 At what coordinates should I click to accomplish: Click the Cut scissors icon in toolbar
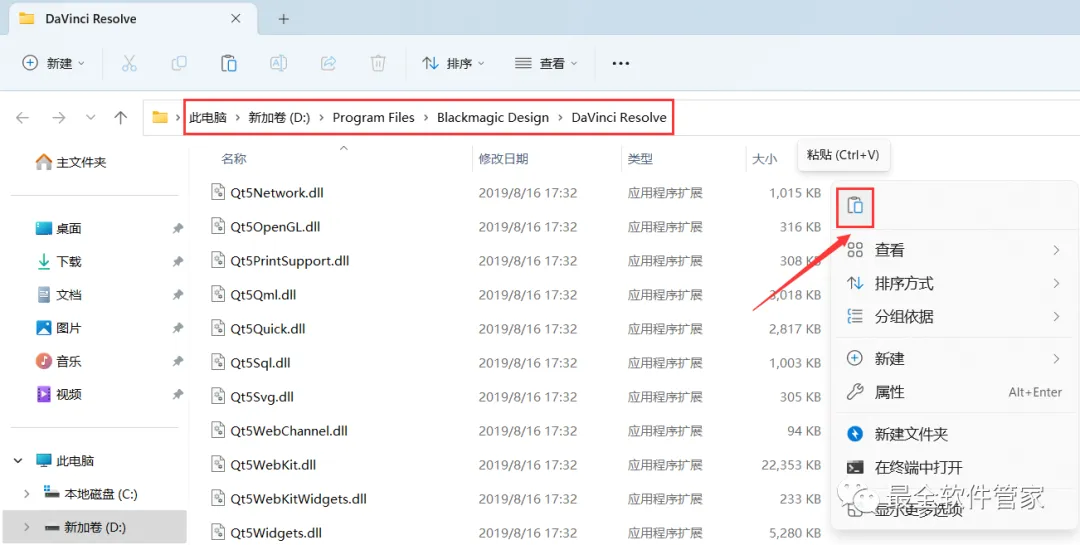129,63
